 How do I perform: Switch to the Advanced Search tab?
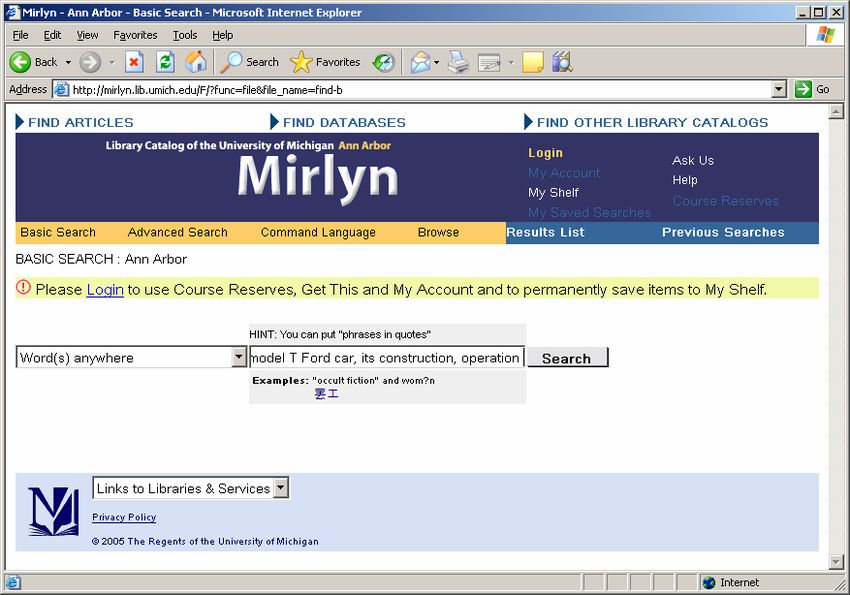click(x=177, y=232)
